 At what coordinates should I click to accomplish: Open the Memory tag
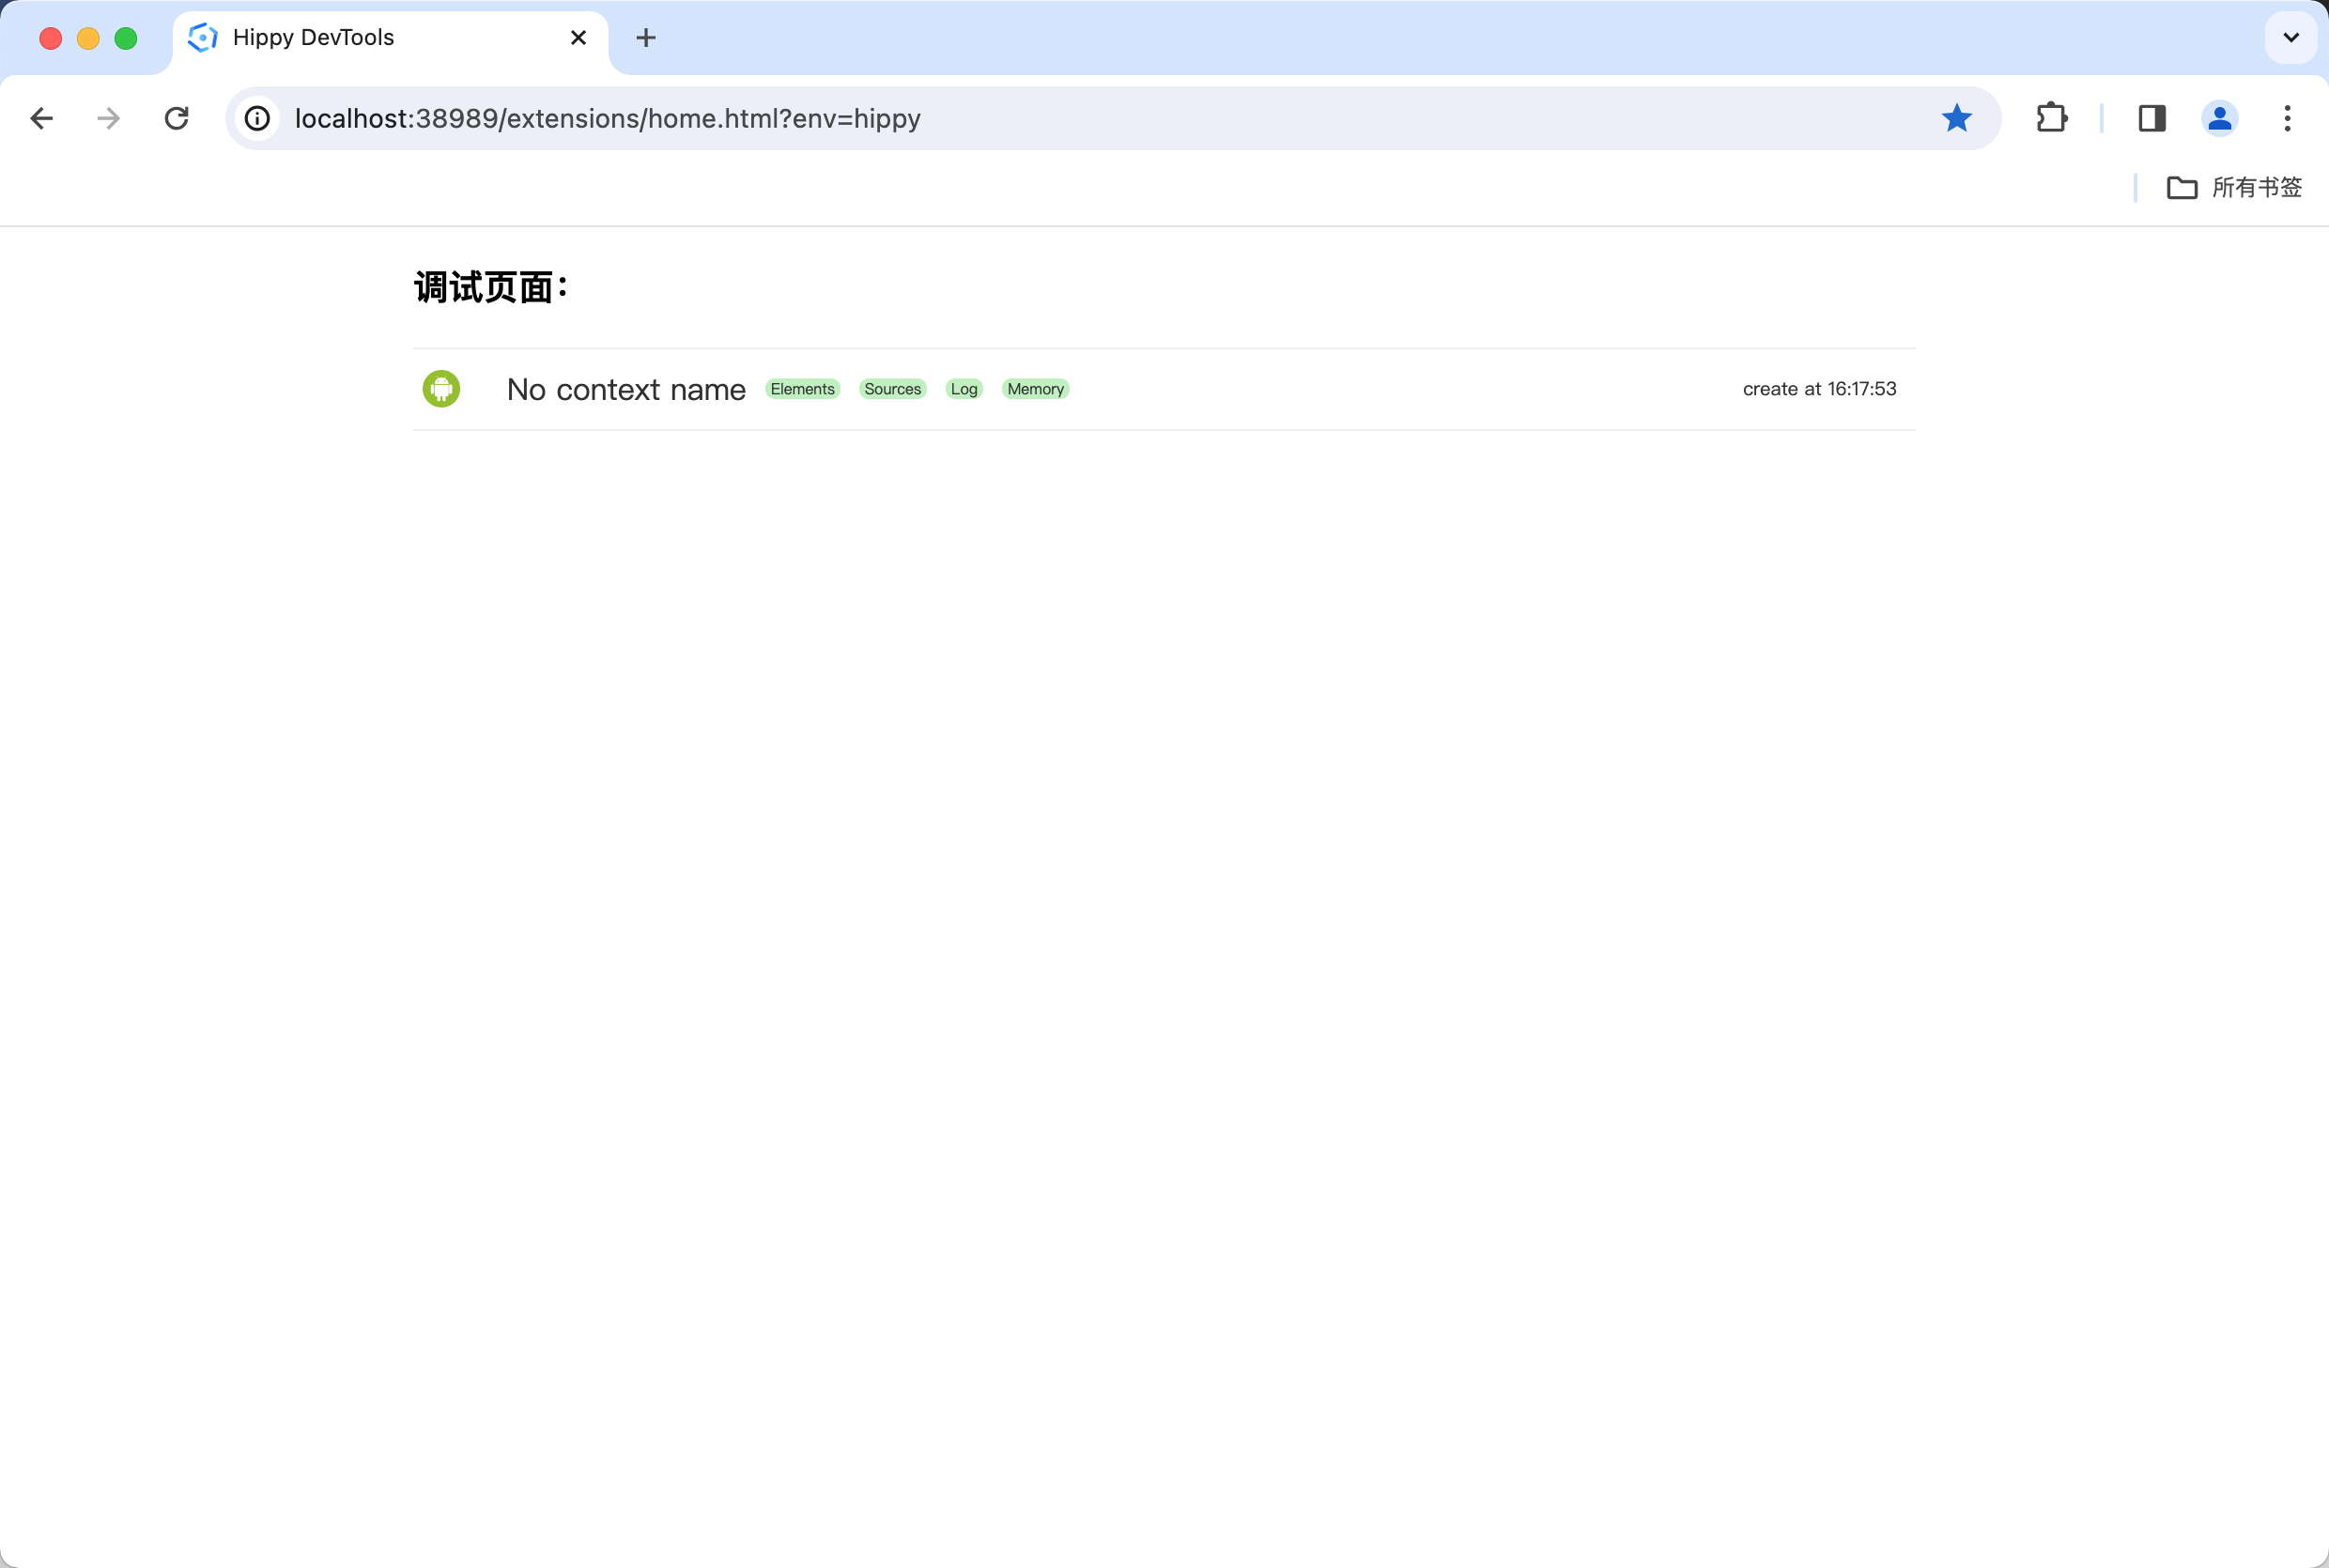[x=1035, y=389]
